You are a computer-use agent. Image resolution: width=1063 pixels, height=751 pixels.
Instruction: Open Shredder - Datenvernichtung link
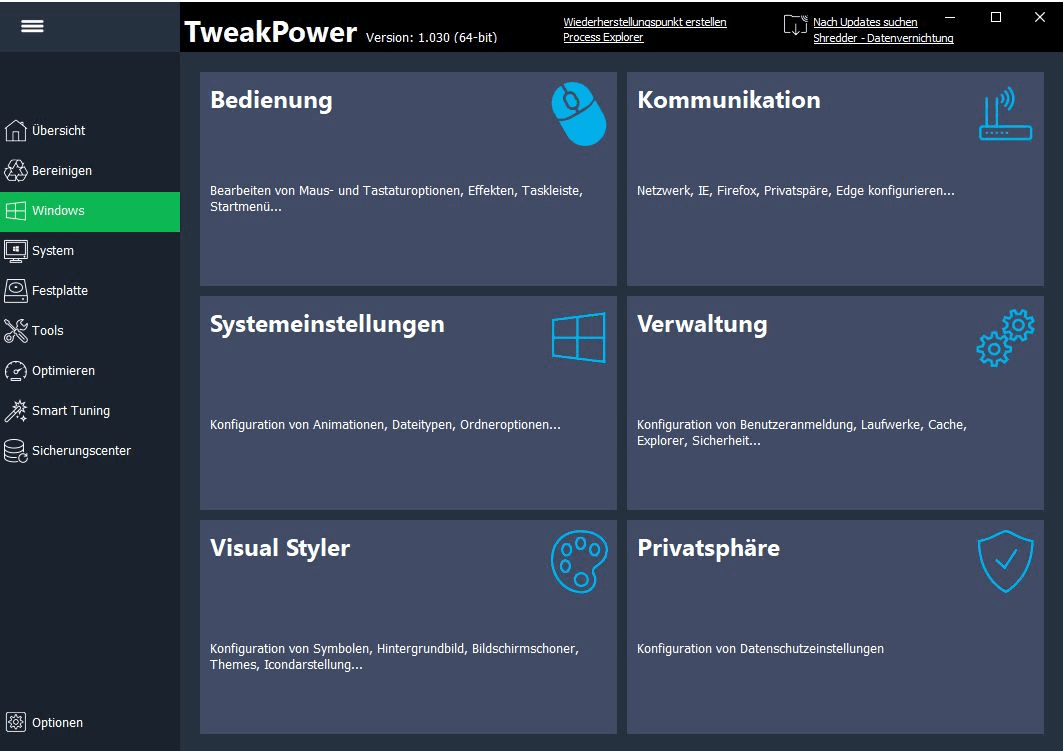coord(883,38)
